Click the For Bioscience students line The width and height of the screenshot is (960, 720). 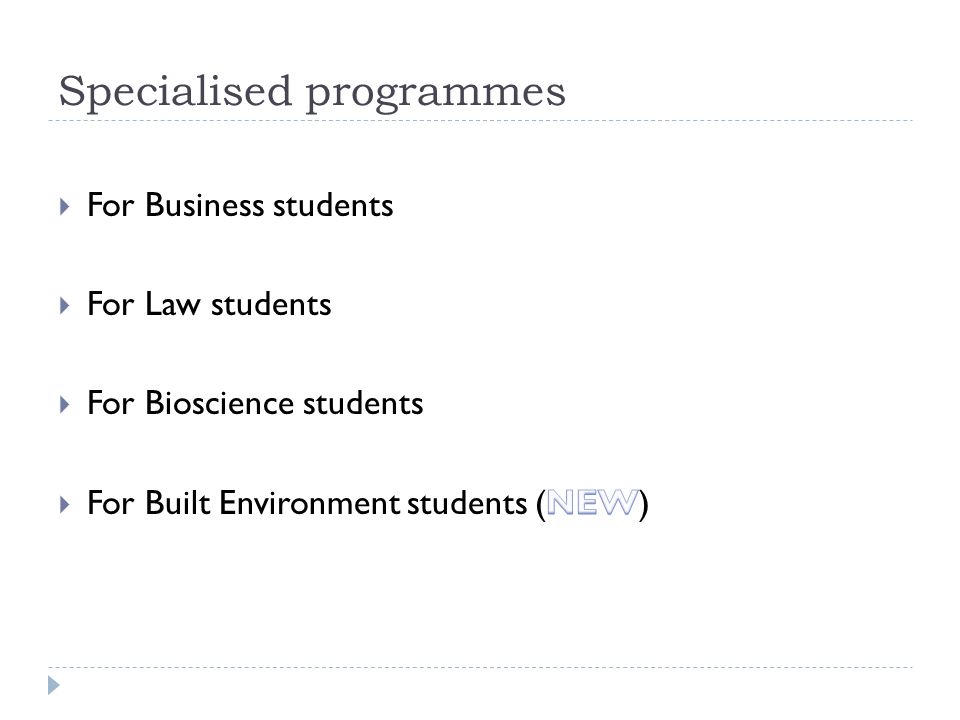point(255,403)
